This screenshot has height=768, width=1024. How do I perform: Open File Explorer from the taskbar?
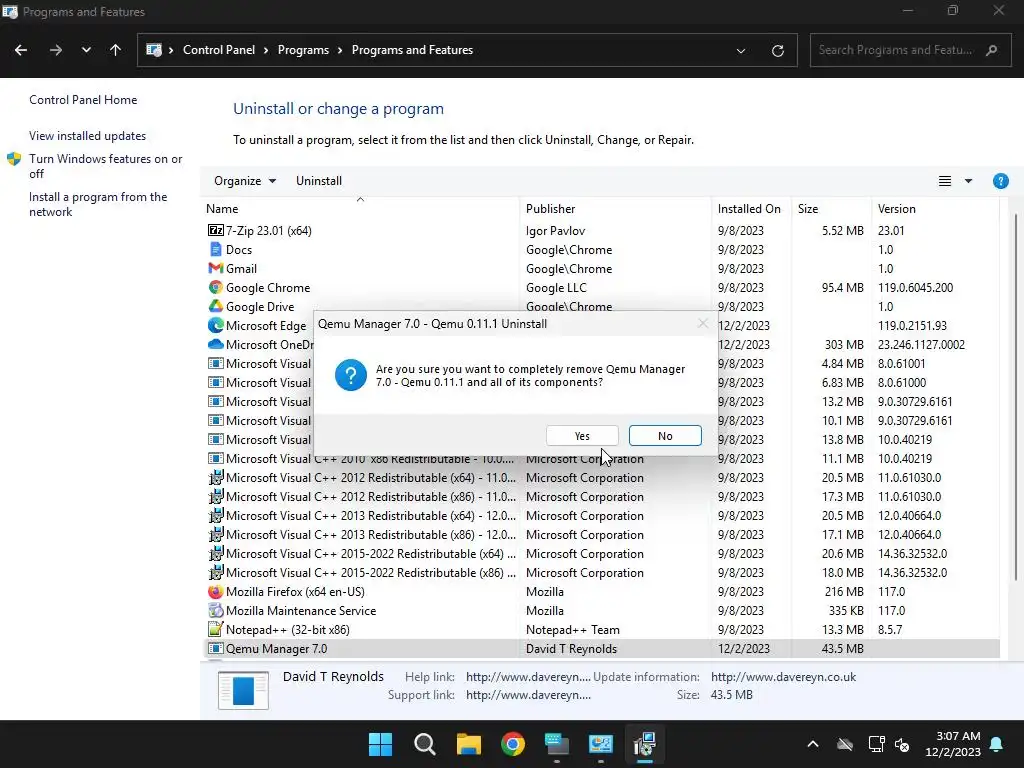[x=468, y=744]
